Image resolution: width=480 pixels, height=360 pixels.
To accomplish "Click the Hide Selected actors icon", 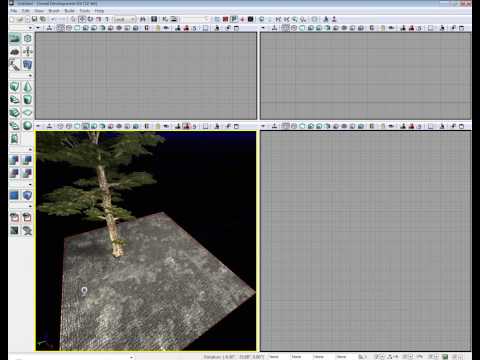I will point(28,218).
